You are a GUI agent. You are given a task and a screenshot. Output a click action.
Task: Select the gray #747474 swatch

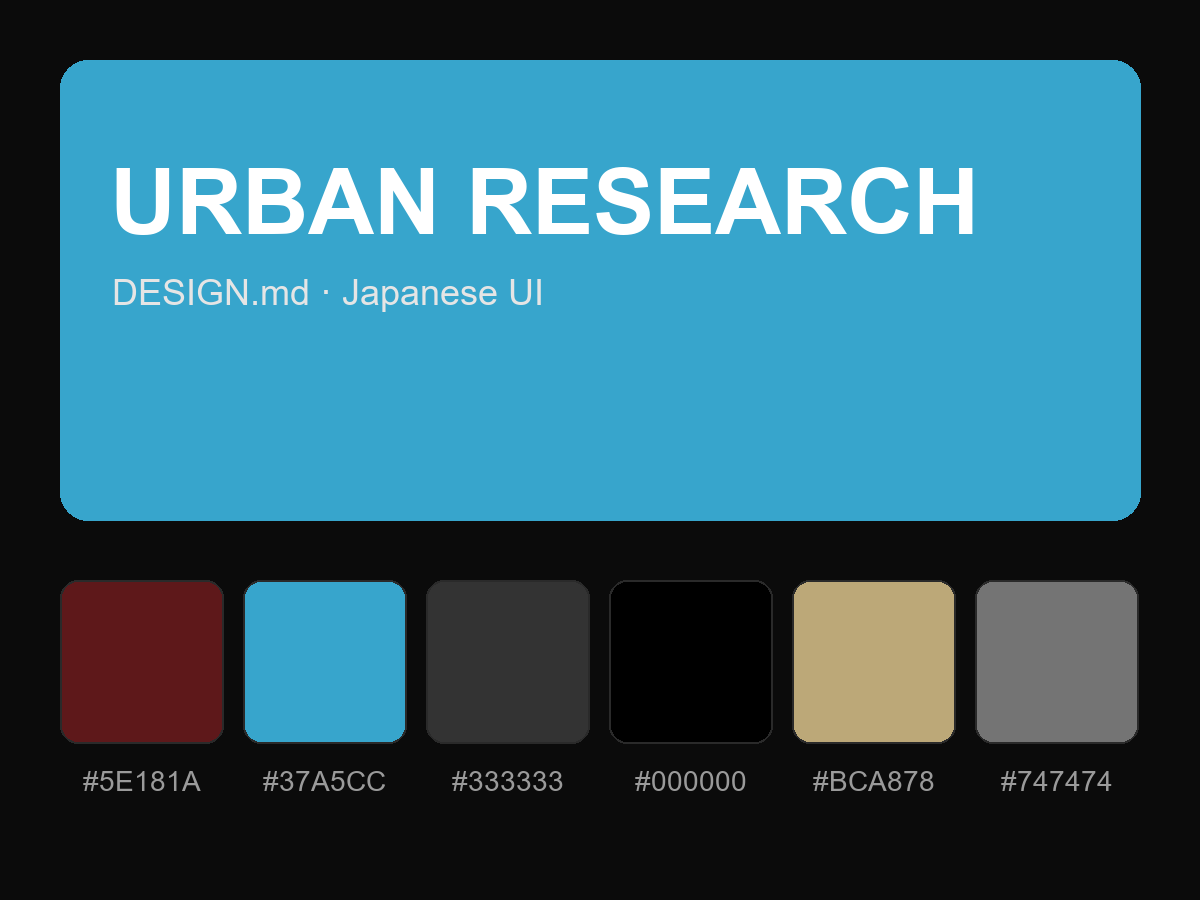pos(1057,662)
